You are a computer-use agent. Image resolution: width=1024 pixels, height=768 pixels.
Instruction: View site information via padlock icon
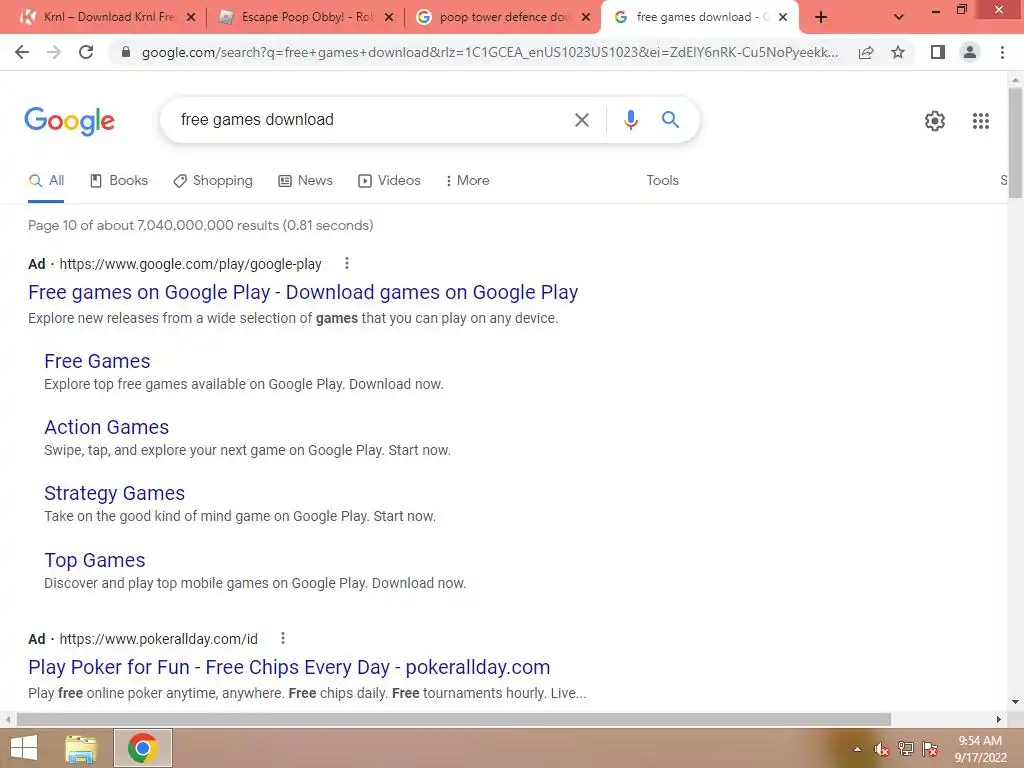[126, 52]
